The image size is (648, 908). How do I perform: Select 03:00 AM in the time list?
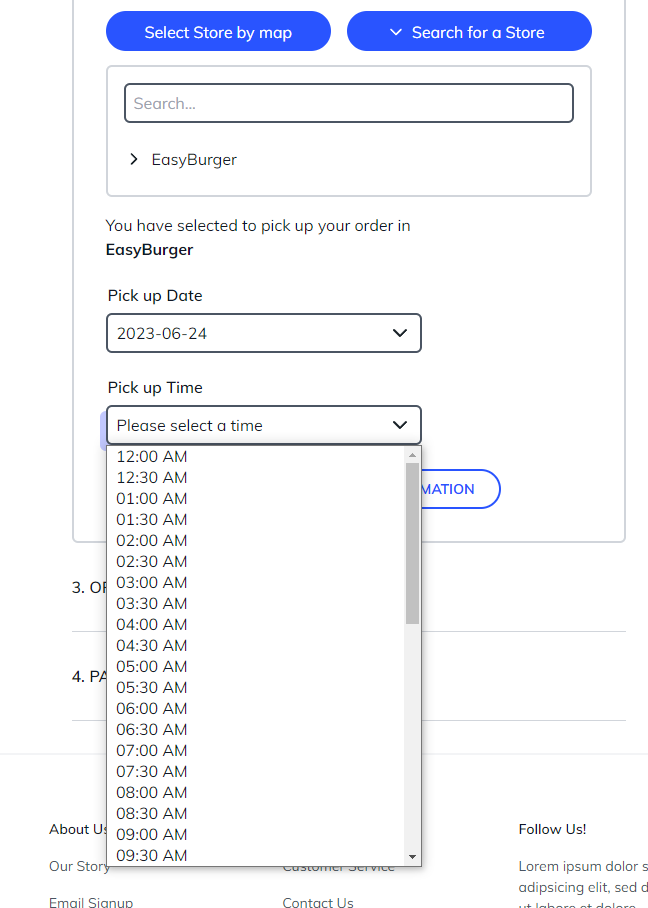(x=152, y=582)
